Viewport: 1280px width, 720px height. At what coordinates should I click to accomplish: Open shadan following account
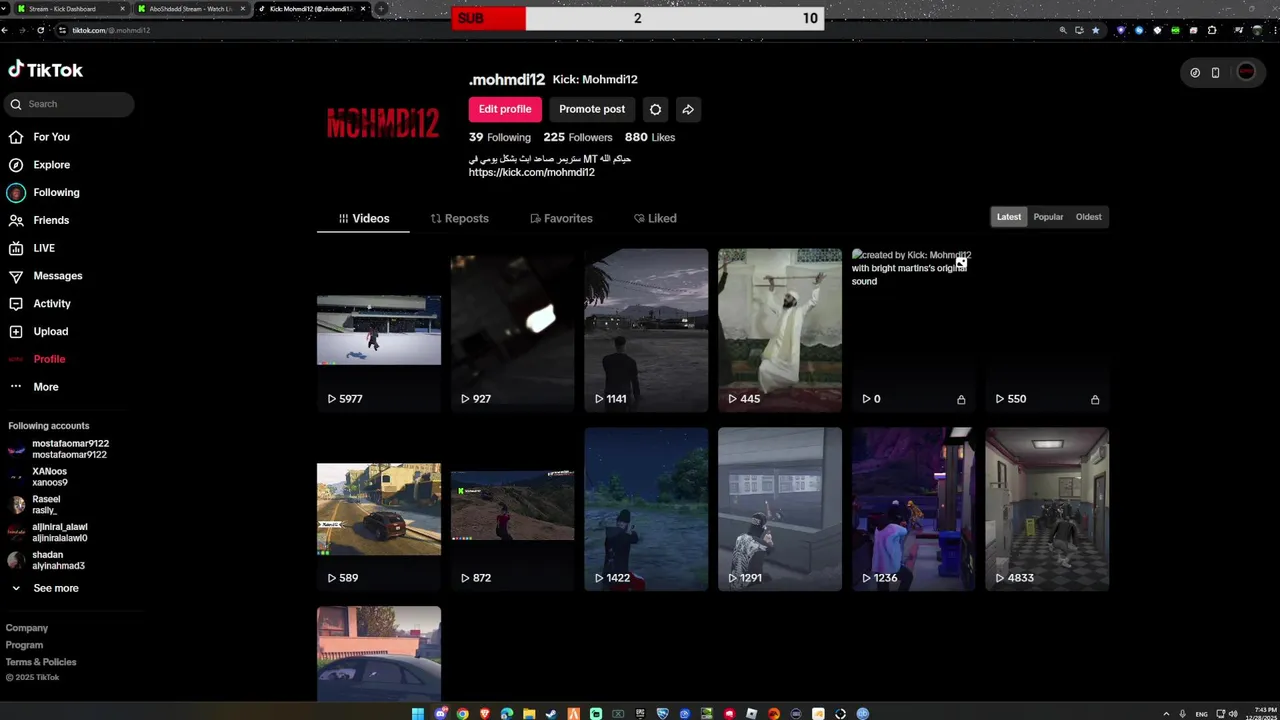[58, 560]
